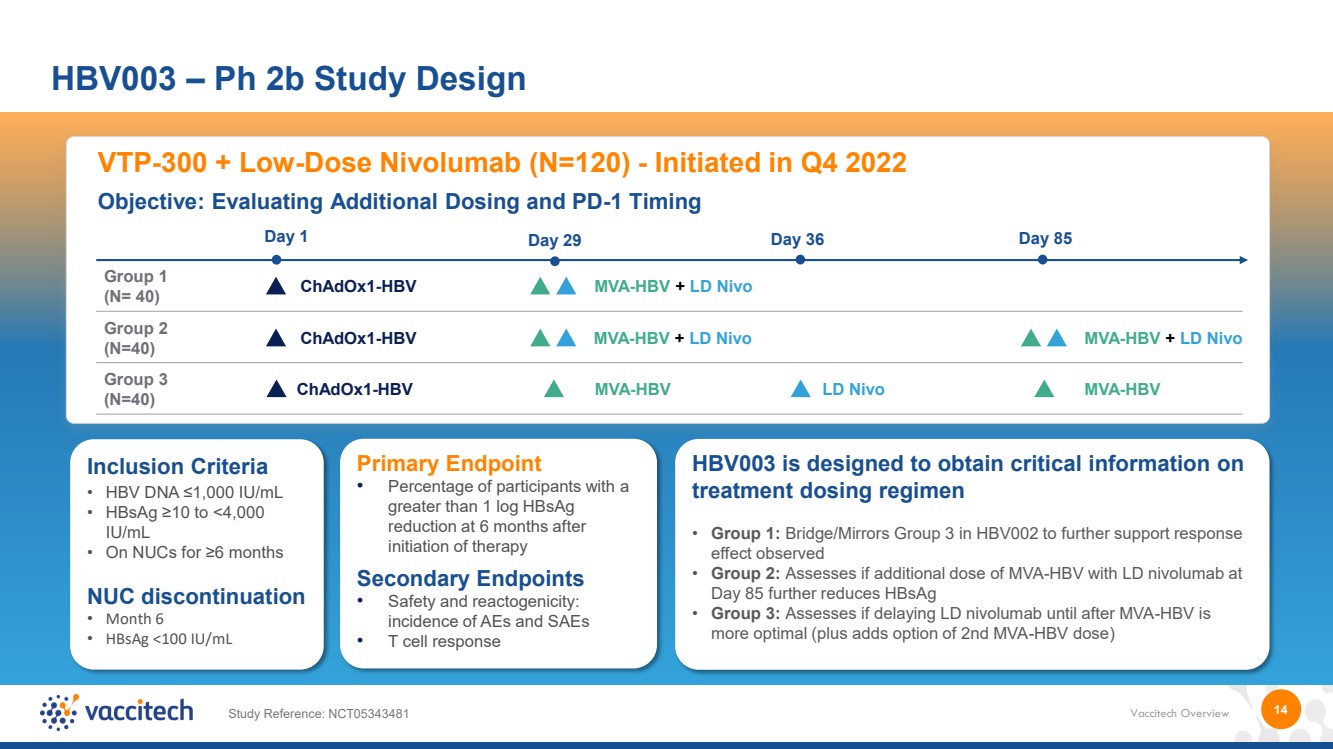1333x749 pixels.
Task: Click the Inclusion Criteria heading
Action: (178, 467)
